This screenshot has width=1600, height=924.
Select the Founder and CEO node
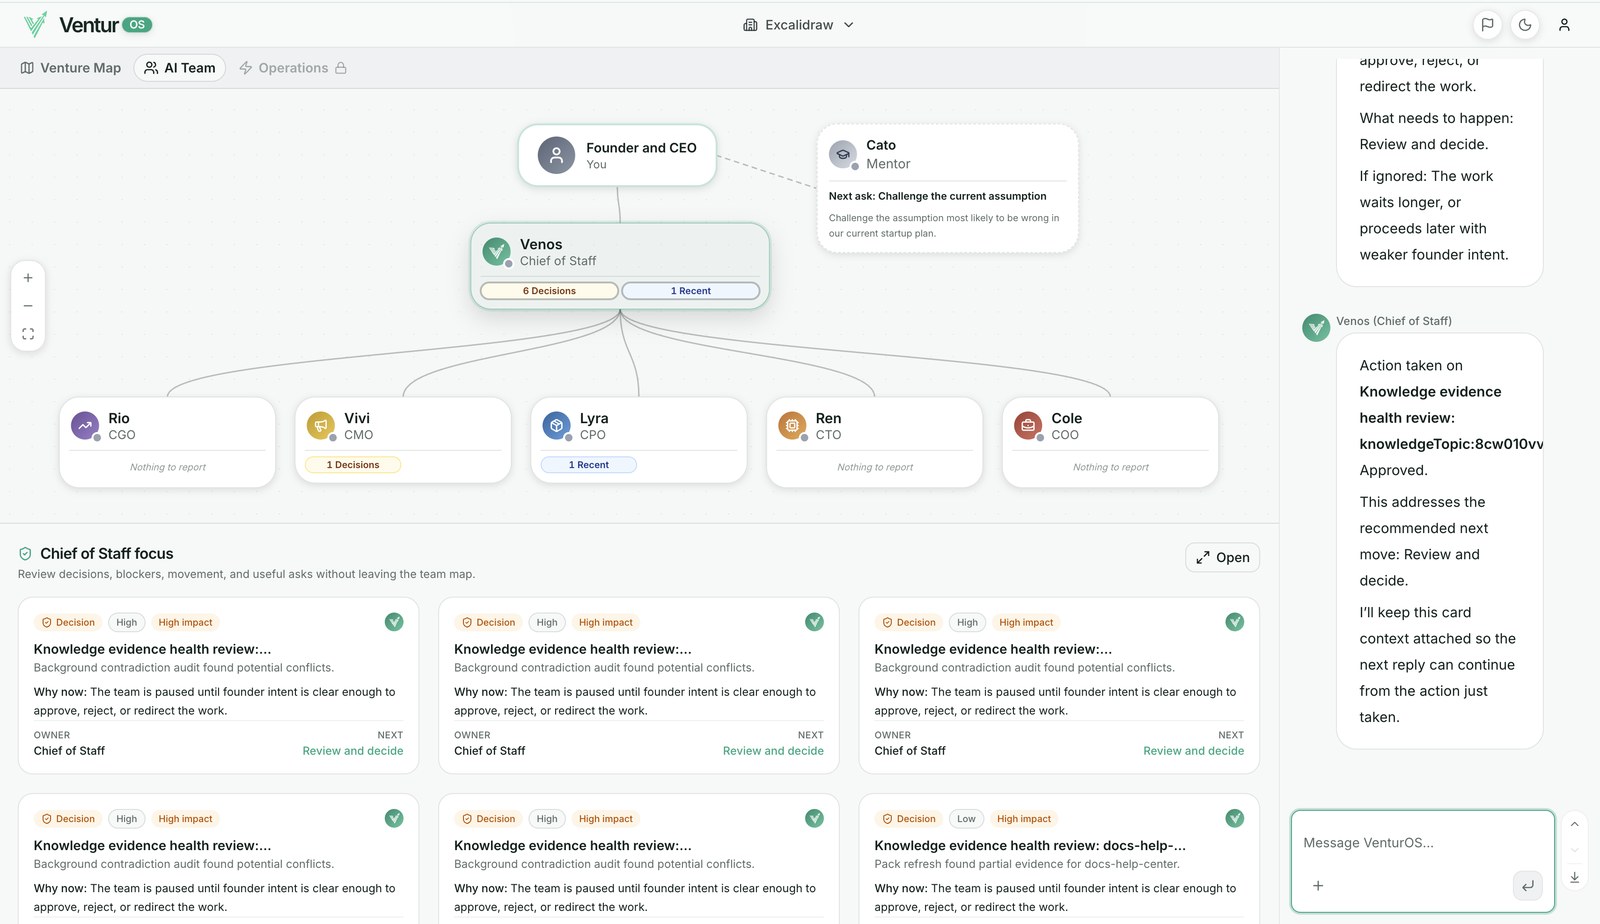point(617,155)
